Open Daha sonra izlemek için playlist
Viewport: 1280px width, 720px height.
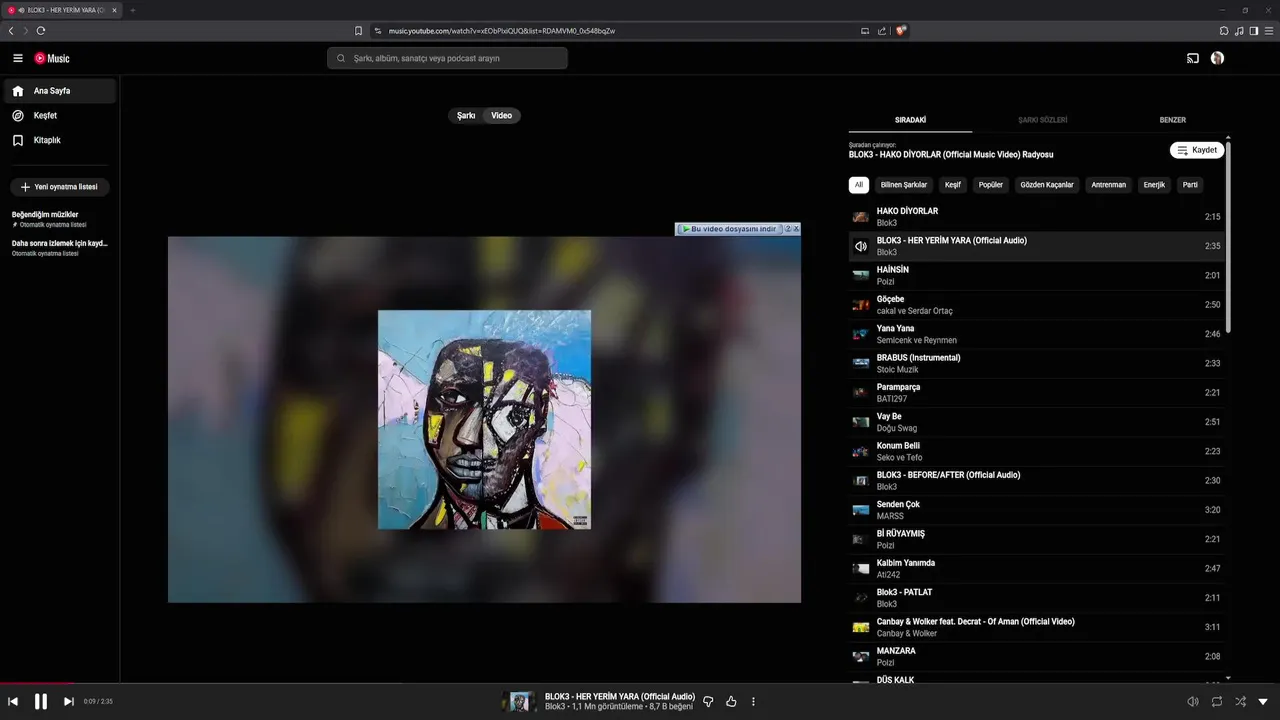59,248
